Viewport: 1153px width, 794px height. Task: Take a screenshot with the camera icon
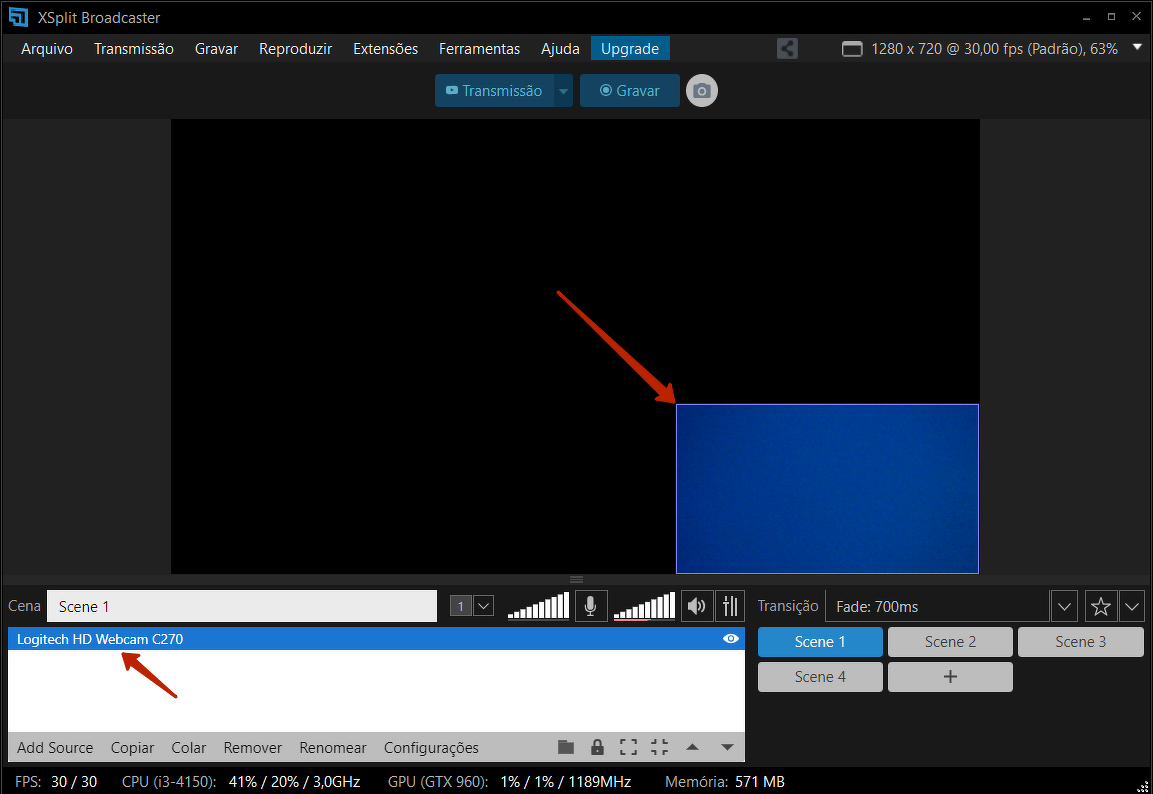[x=702, y=91]
